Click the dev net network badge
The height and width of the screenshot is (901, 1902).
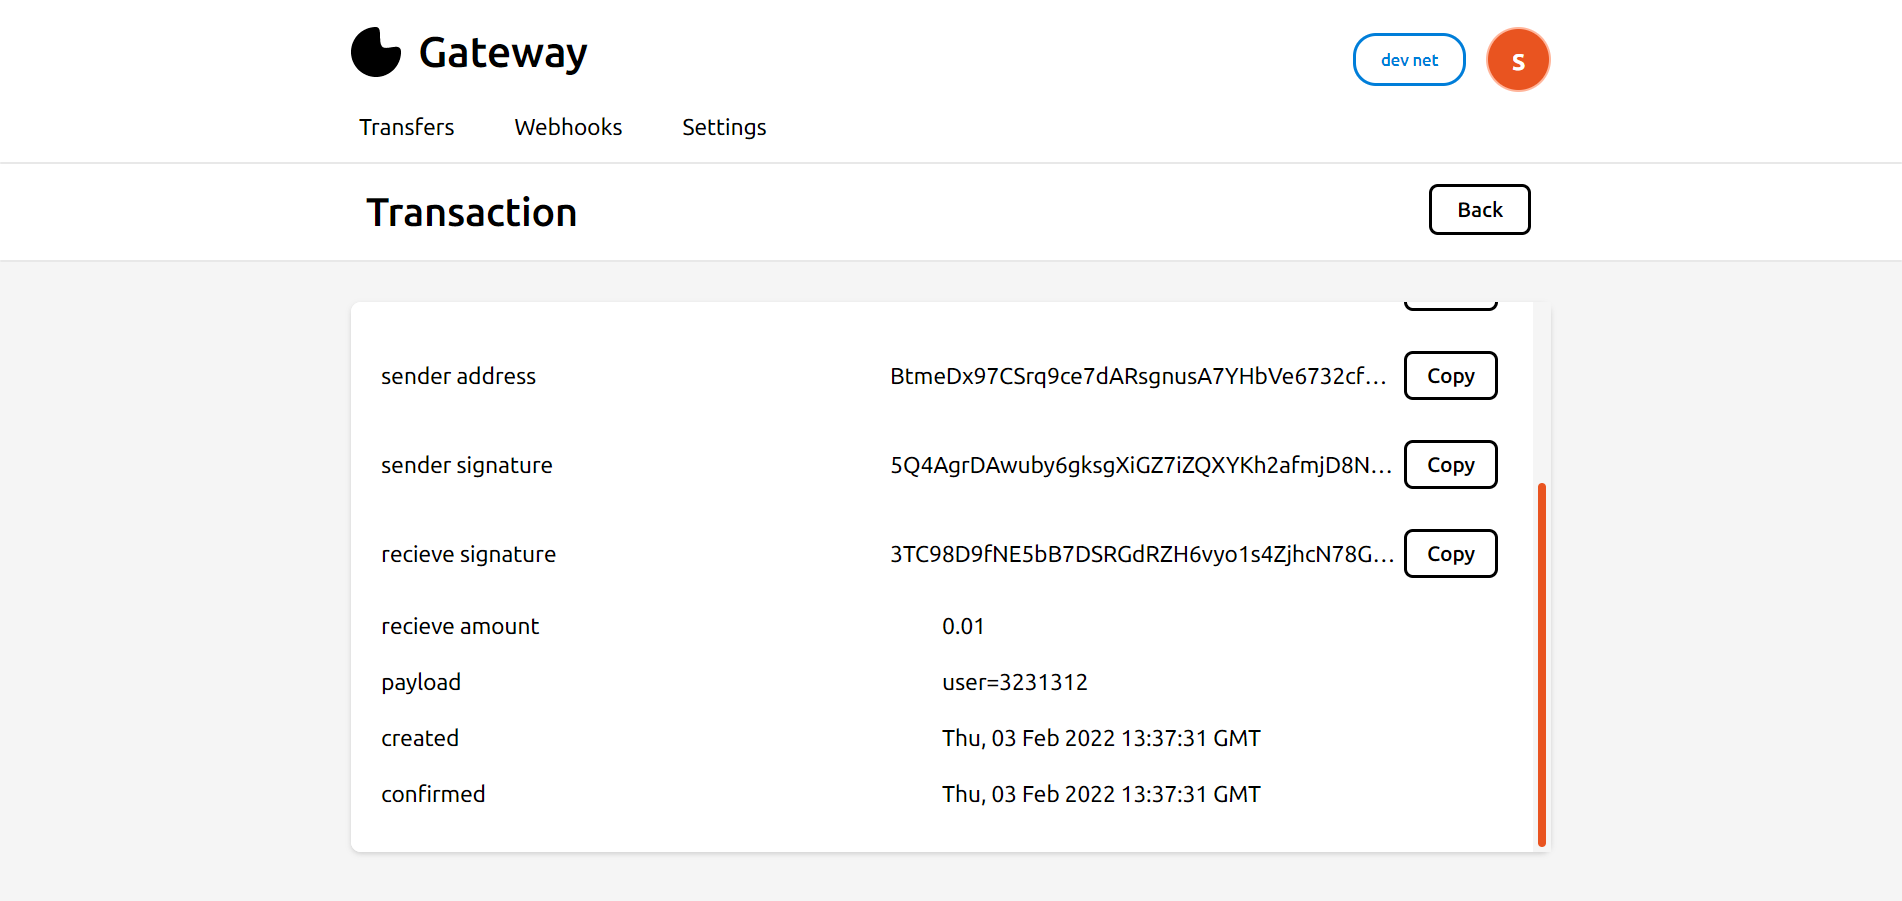pos(1408,59)
